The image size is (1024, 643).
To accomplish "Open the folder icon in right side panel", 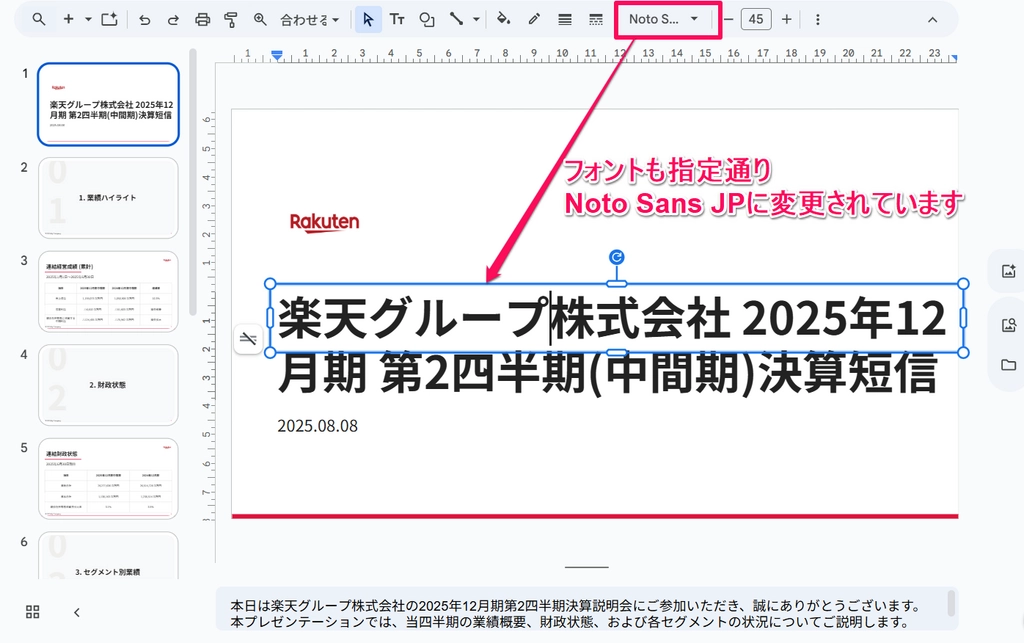I will (x=1009, y=365).
